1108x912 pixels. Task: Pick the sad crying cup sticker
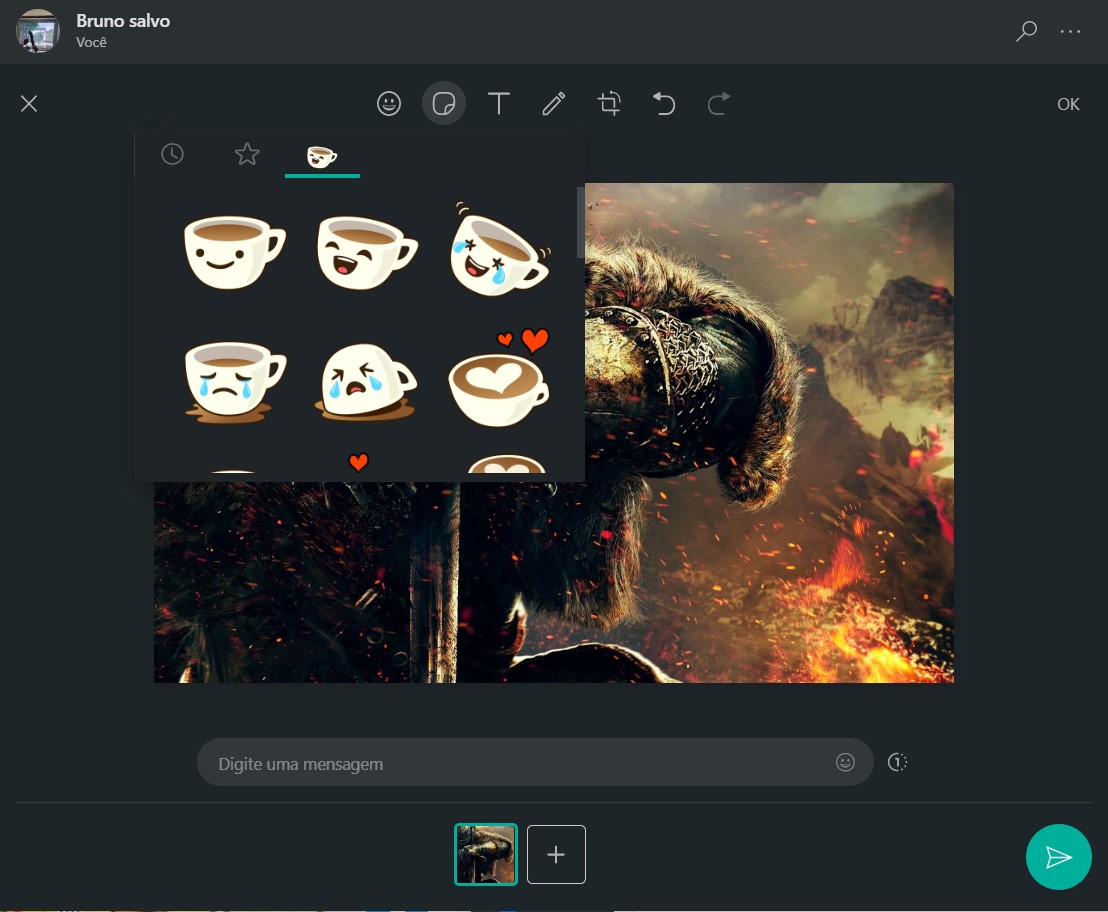[234, 382]
